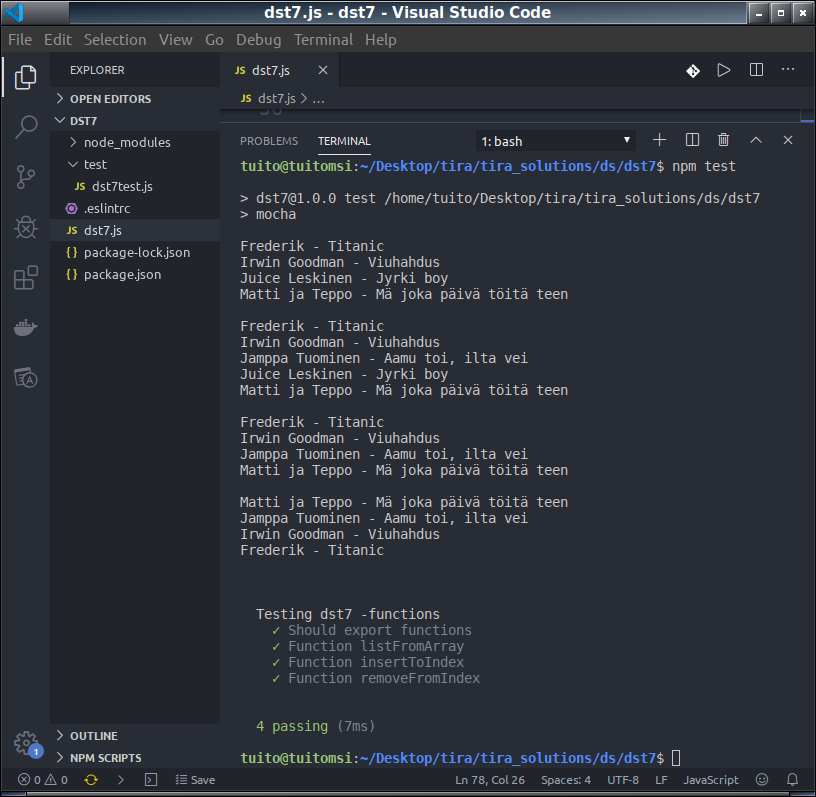Change indentation via Spaces: 4
Screen dimensions: 816x797
coord(566,780)
